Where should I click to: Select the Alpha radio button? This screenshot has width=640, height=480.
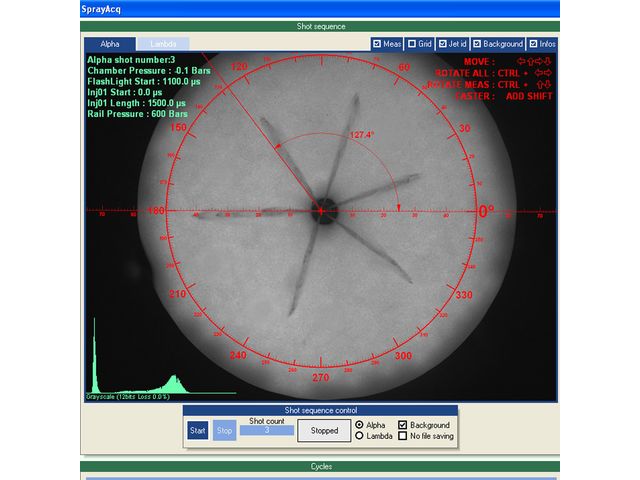pos(360,425)
